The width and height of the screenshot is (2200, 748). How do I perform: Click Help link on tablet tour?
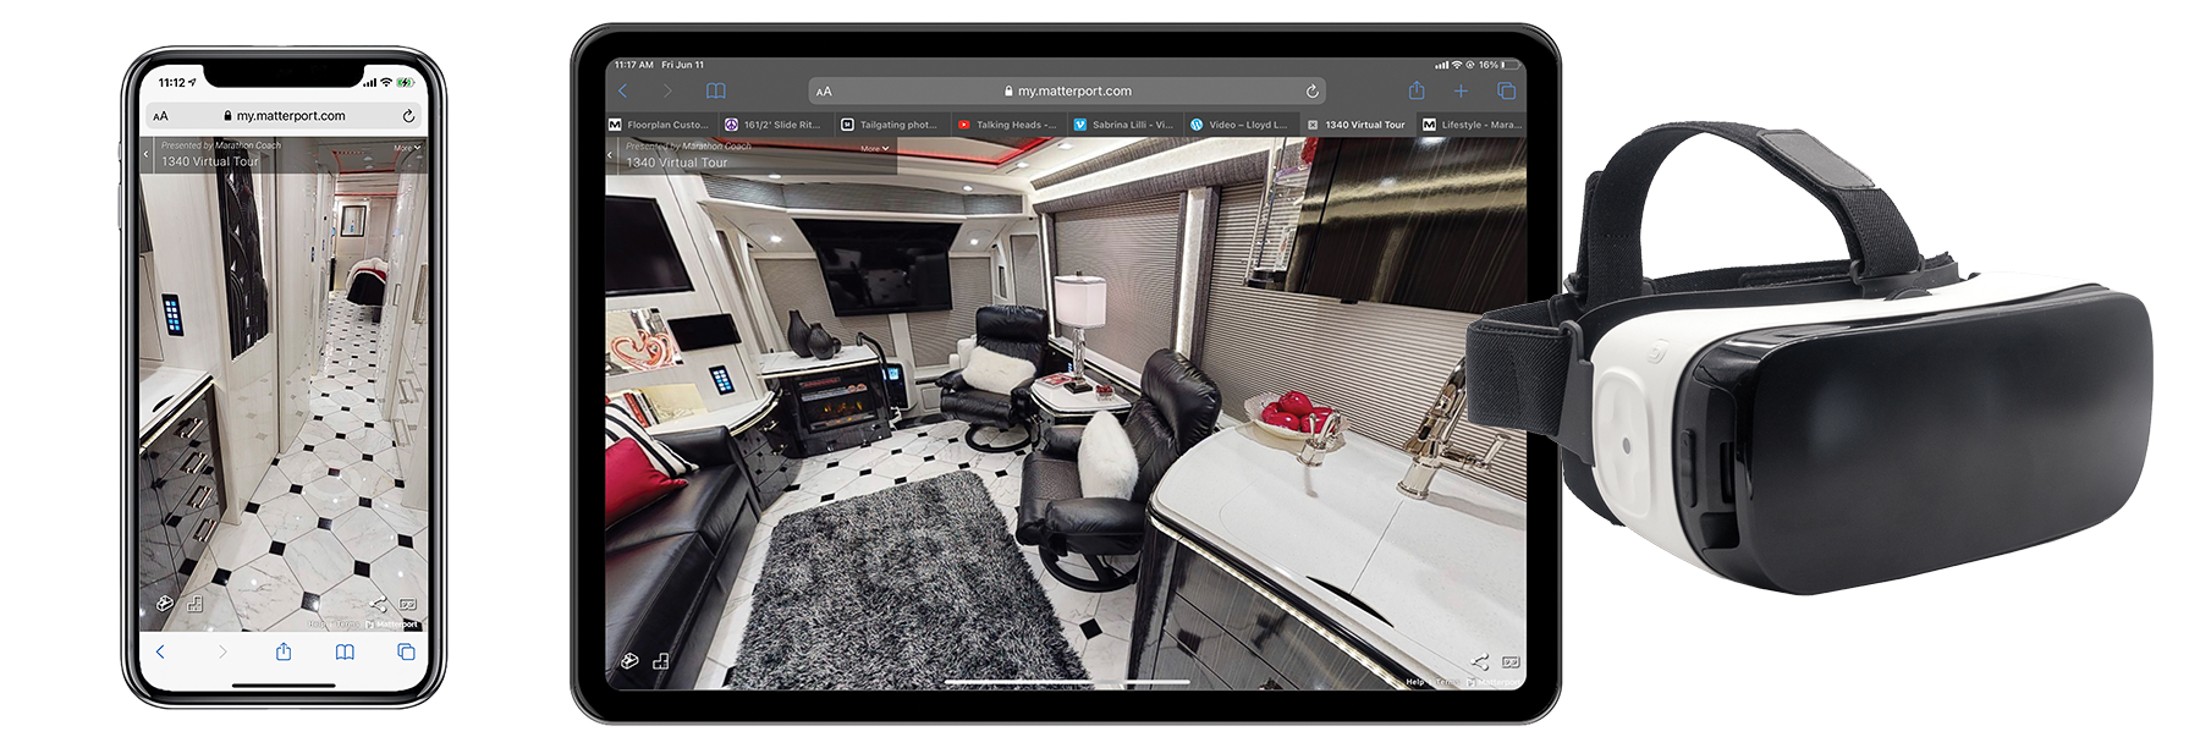(x=1414, y=682)
